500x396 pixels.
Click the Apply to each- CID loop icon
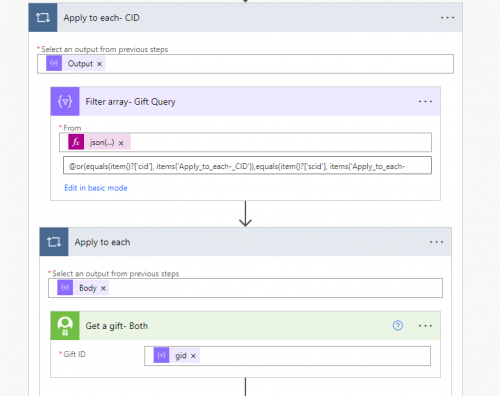tap(43, 18)
